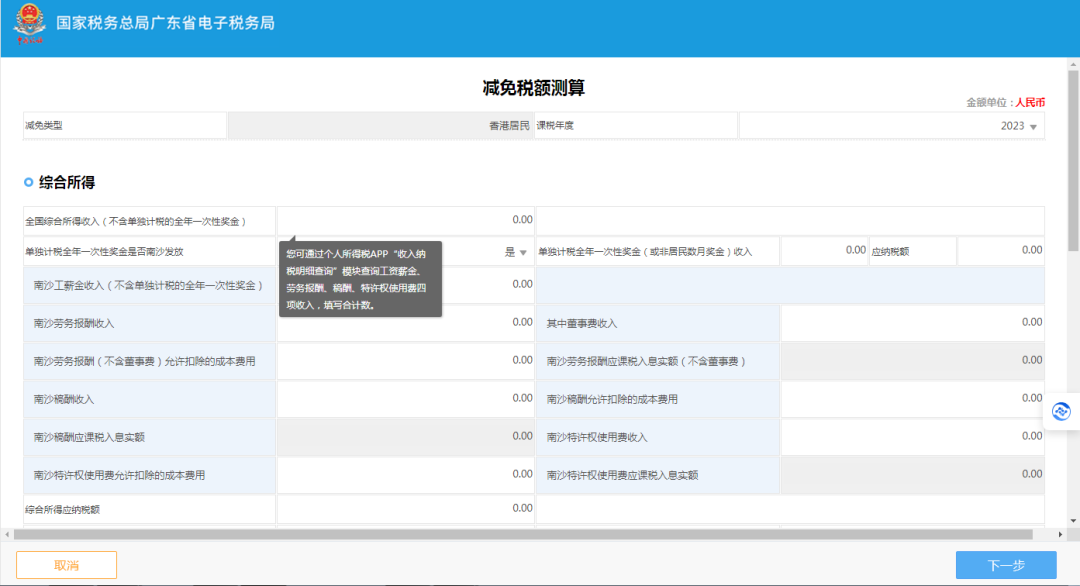Click the tax bureau national emblem logo

coord(30,23)
